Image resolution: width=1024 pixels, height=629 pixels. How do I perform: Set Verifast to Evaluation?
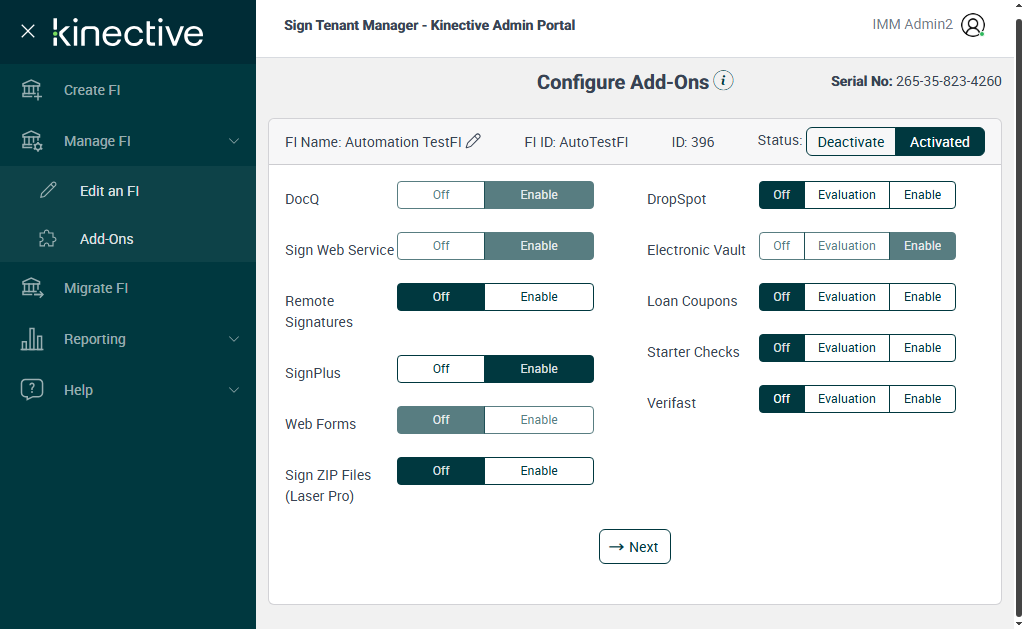point(846,398)
